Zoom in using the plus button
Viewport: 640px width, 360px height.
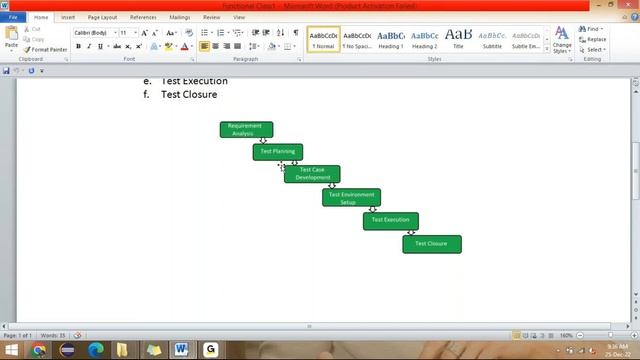(x=634, y=336)
